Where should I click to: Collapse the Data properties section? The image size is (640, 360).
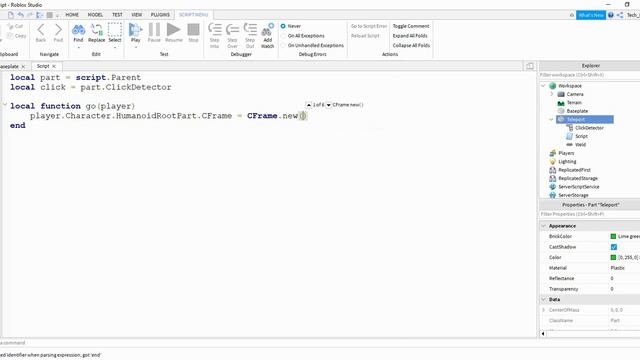click(x=543, y=300)
